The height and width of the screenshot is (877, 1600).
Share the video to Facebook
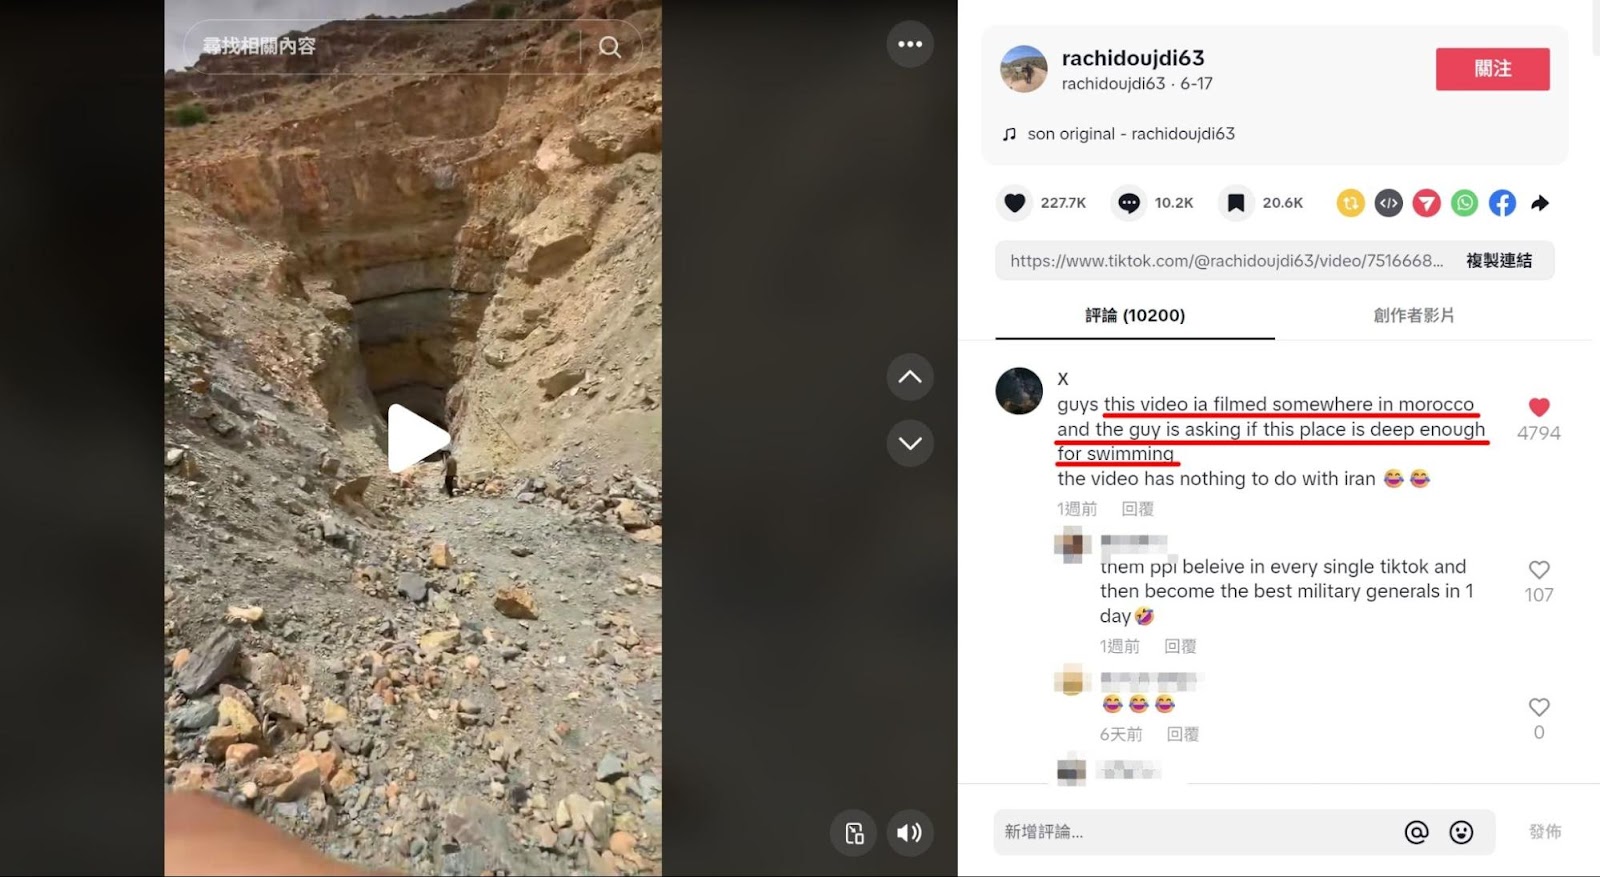tap(1502, 203)
